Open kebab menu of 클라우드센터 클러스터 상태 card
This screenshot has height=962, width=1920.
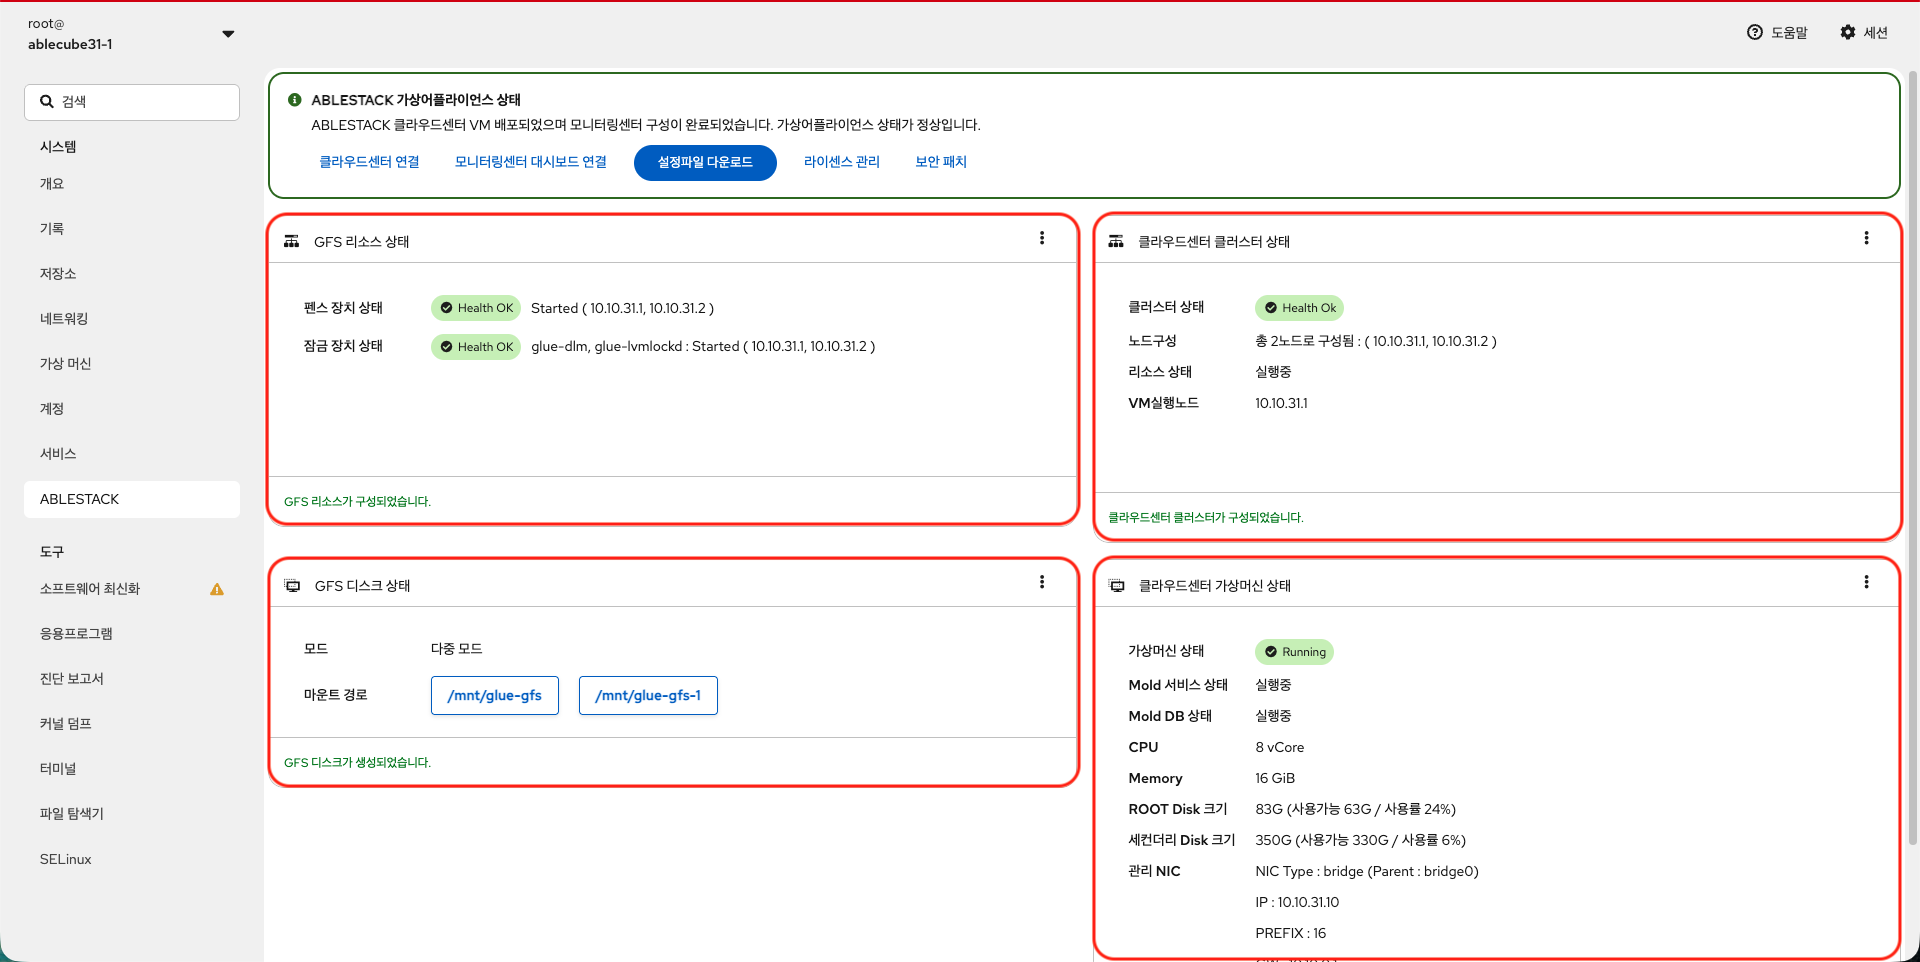point(1866,238)
